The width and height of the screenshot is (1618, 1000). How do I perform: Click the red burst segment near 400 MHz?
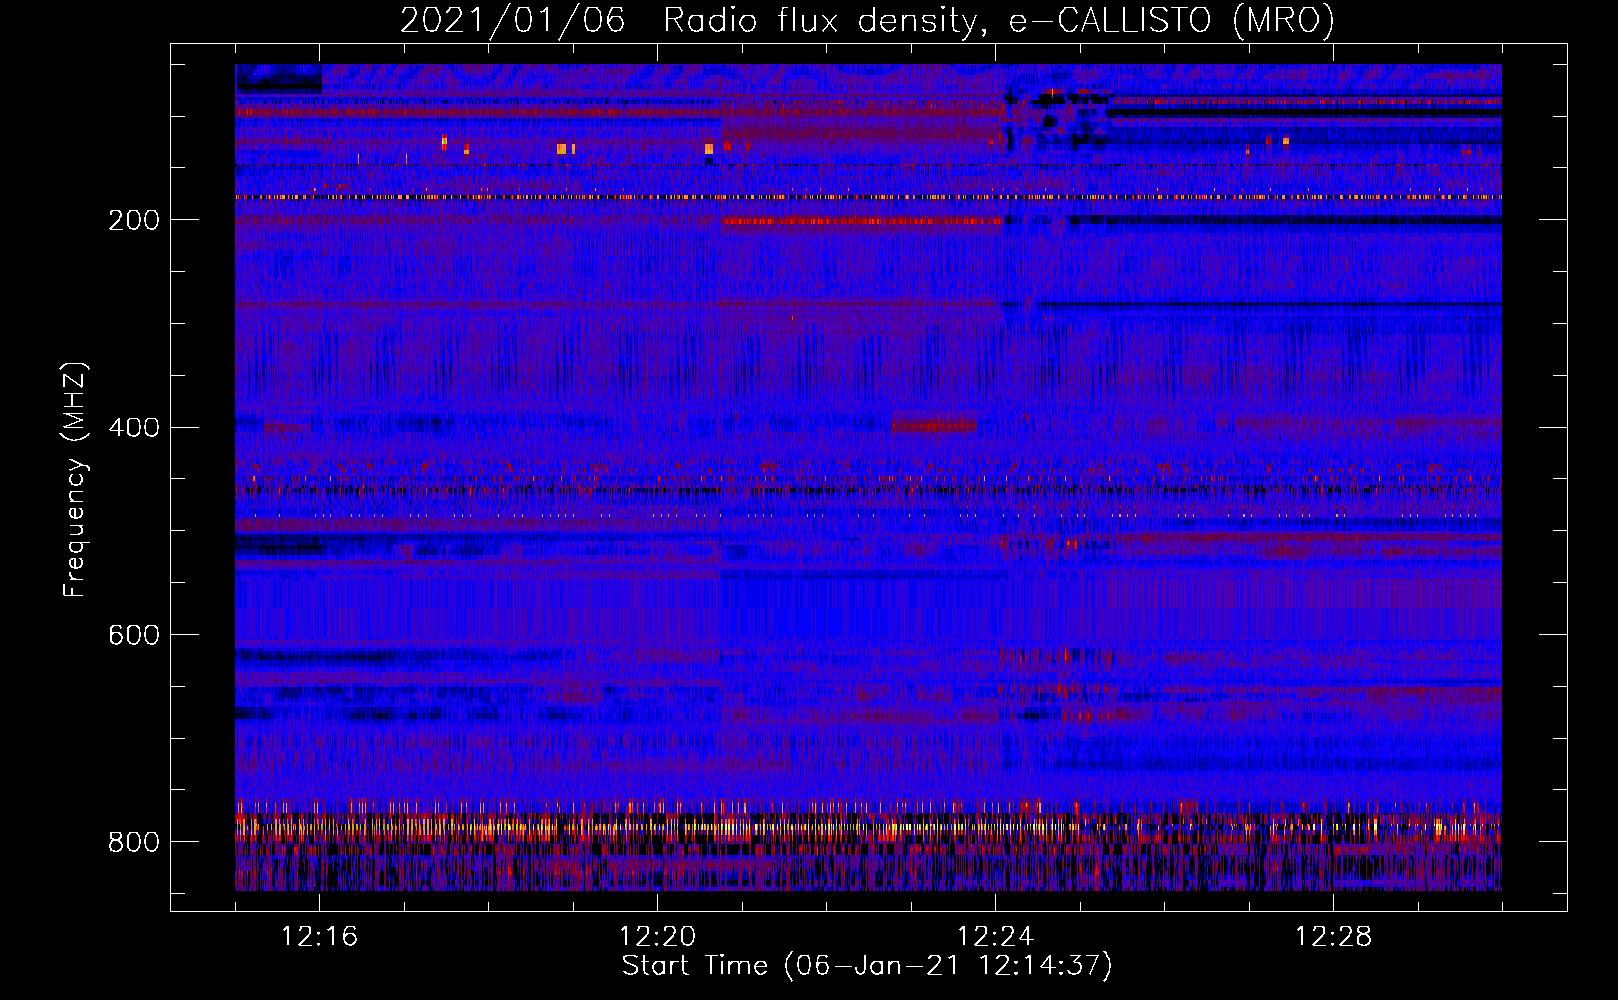pyautogui.click(x=934, y=425)
